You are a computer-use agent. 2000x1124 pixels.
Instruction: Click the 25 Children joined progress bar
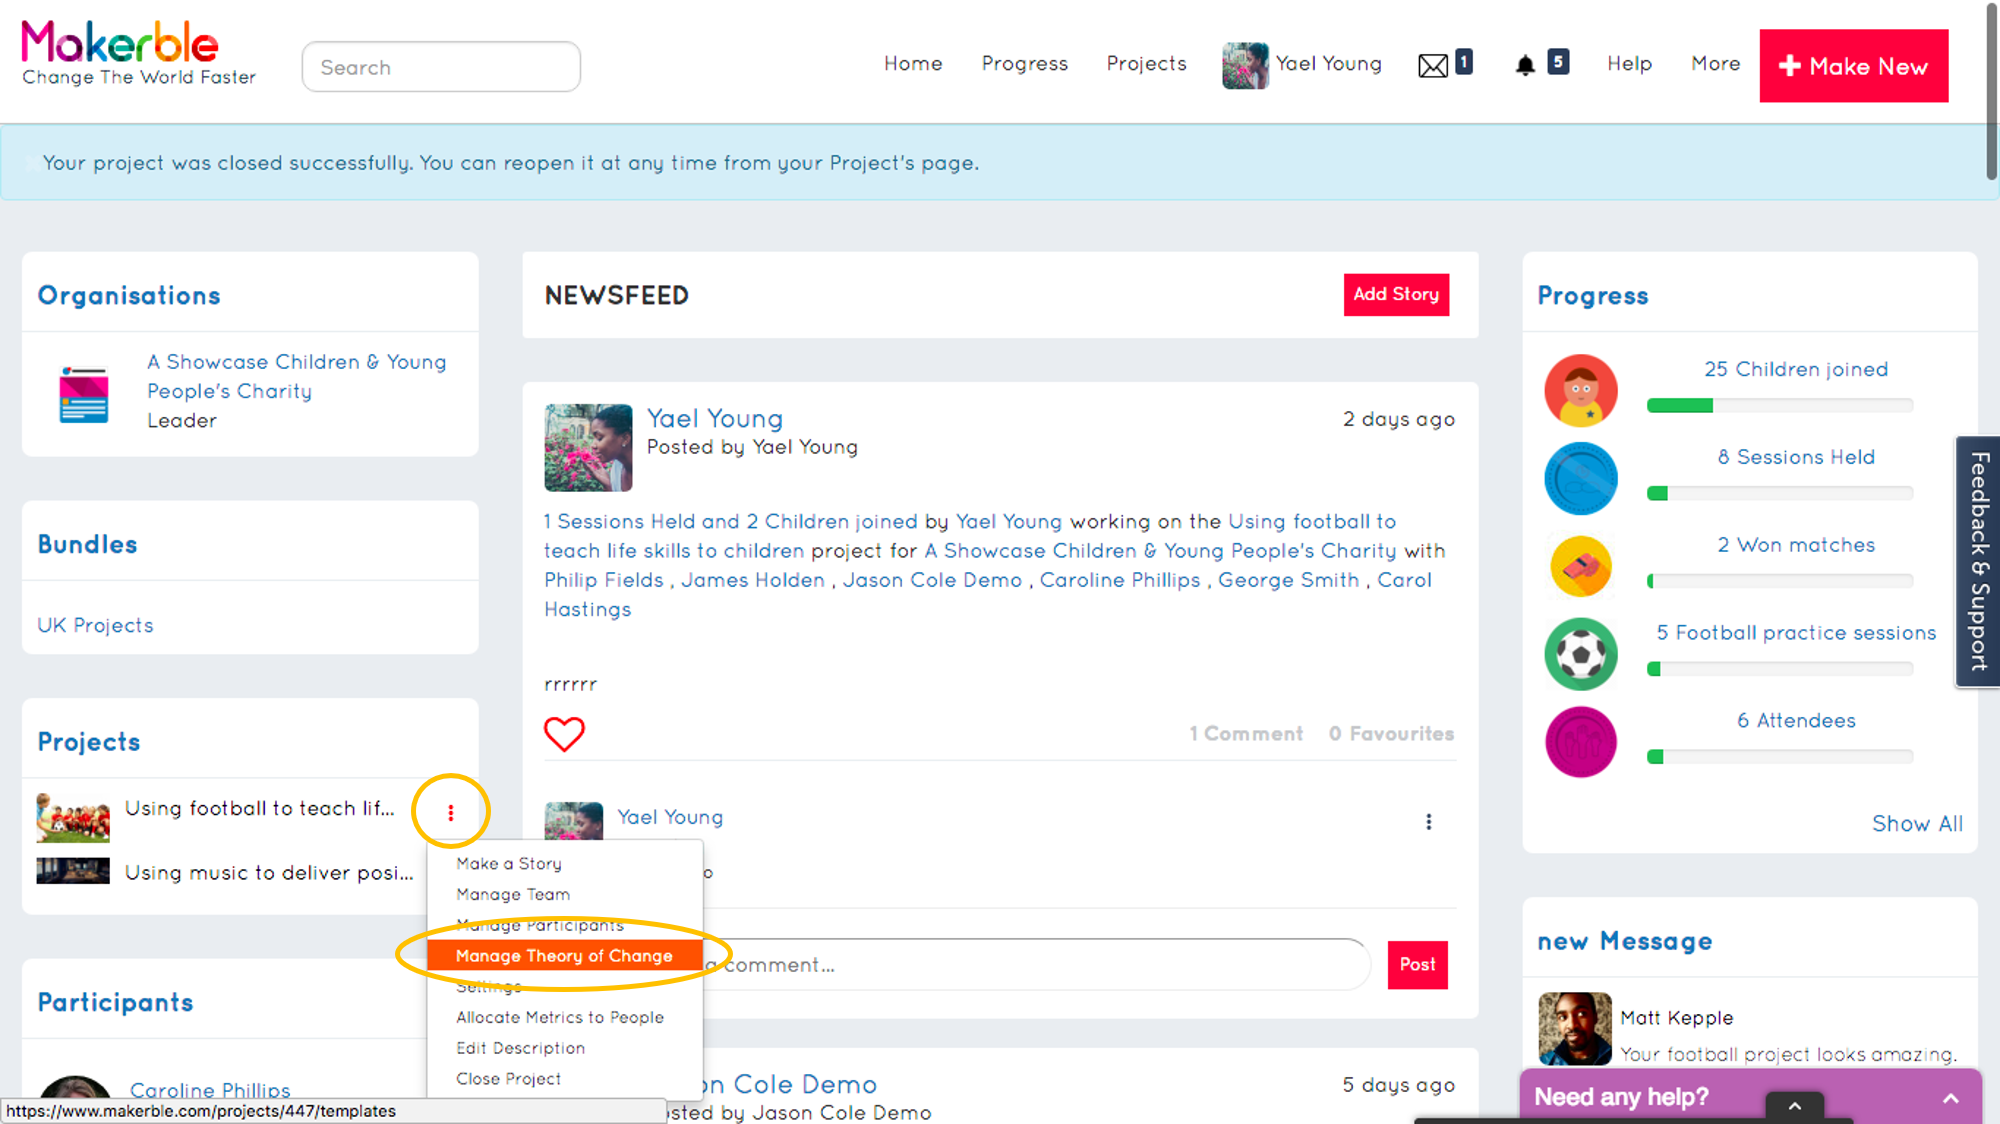[x=1779, y=405]
